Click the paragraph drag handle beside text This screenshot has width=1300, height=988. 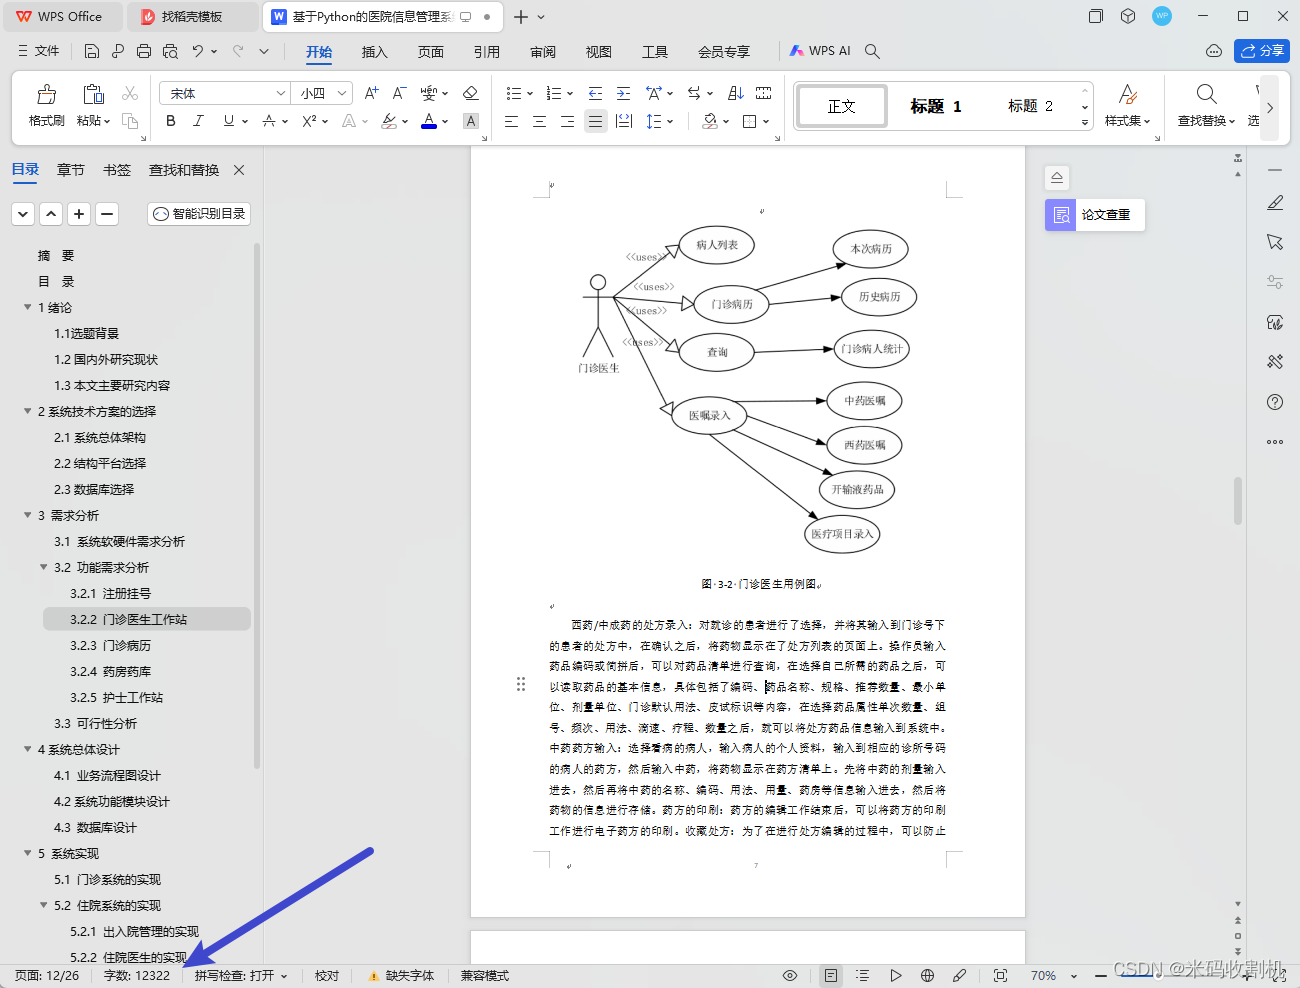520,684
